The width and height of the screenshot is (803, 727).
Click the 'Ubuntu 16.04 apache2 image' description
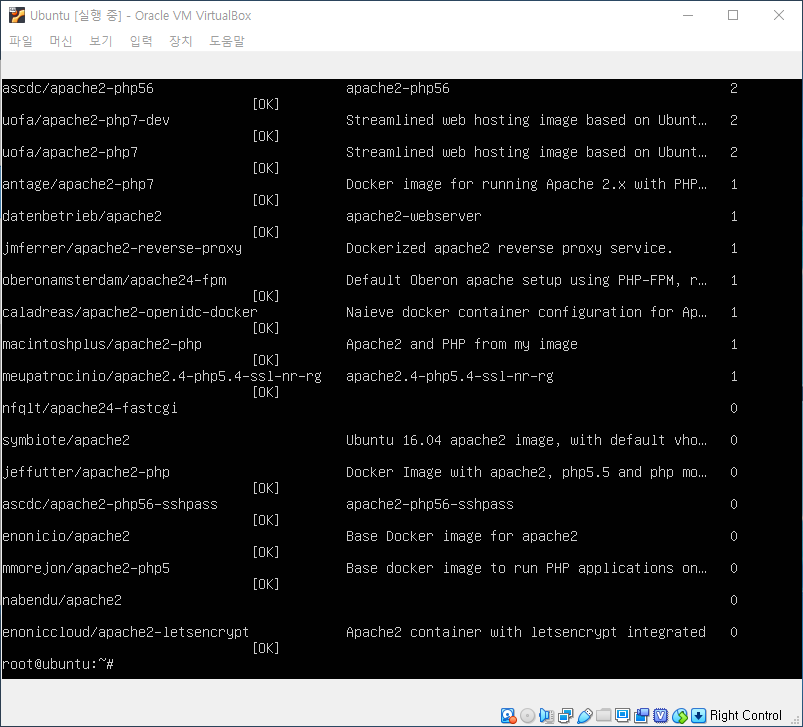526,440
